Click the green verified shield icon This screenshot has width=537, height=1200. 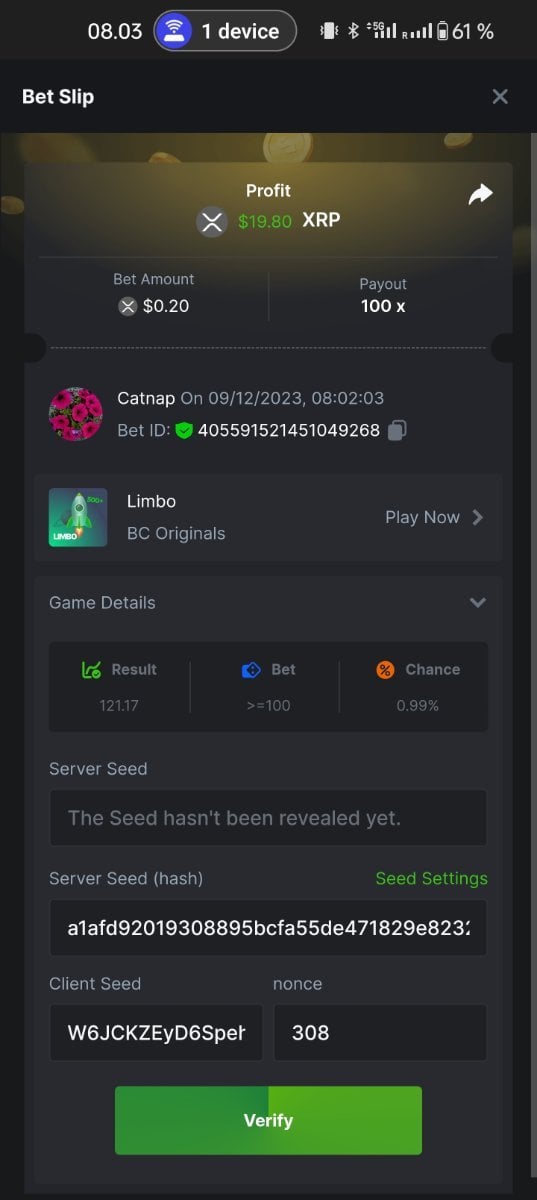pyautogui.click(x=184, y=430)
